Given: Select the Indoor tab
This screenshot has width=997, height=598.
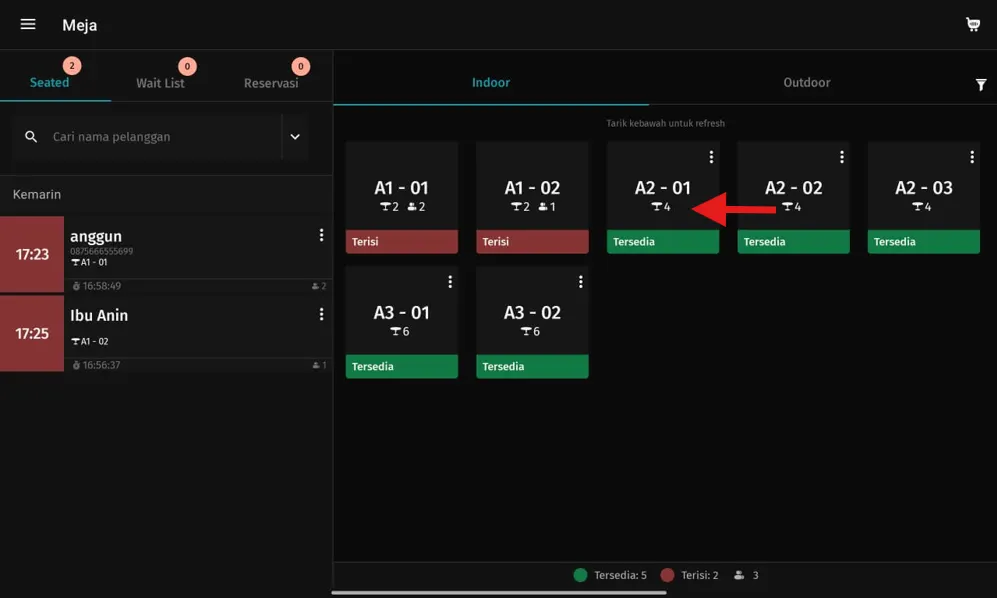Looking at the screenshot, I should pyautogui.click(x=491, y=82).
